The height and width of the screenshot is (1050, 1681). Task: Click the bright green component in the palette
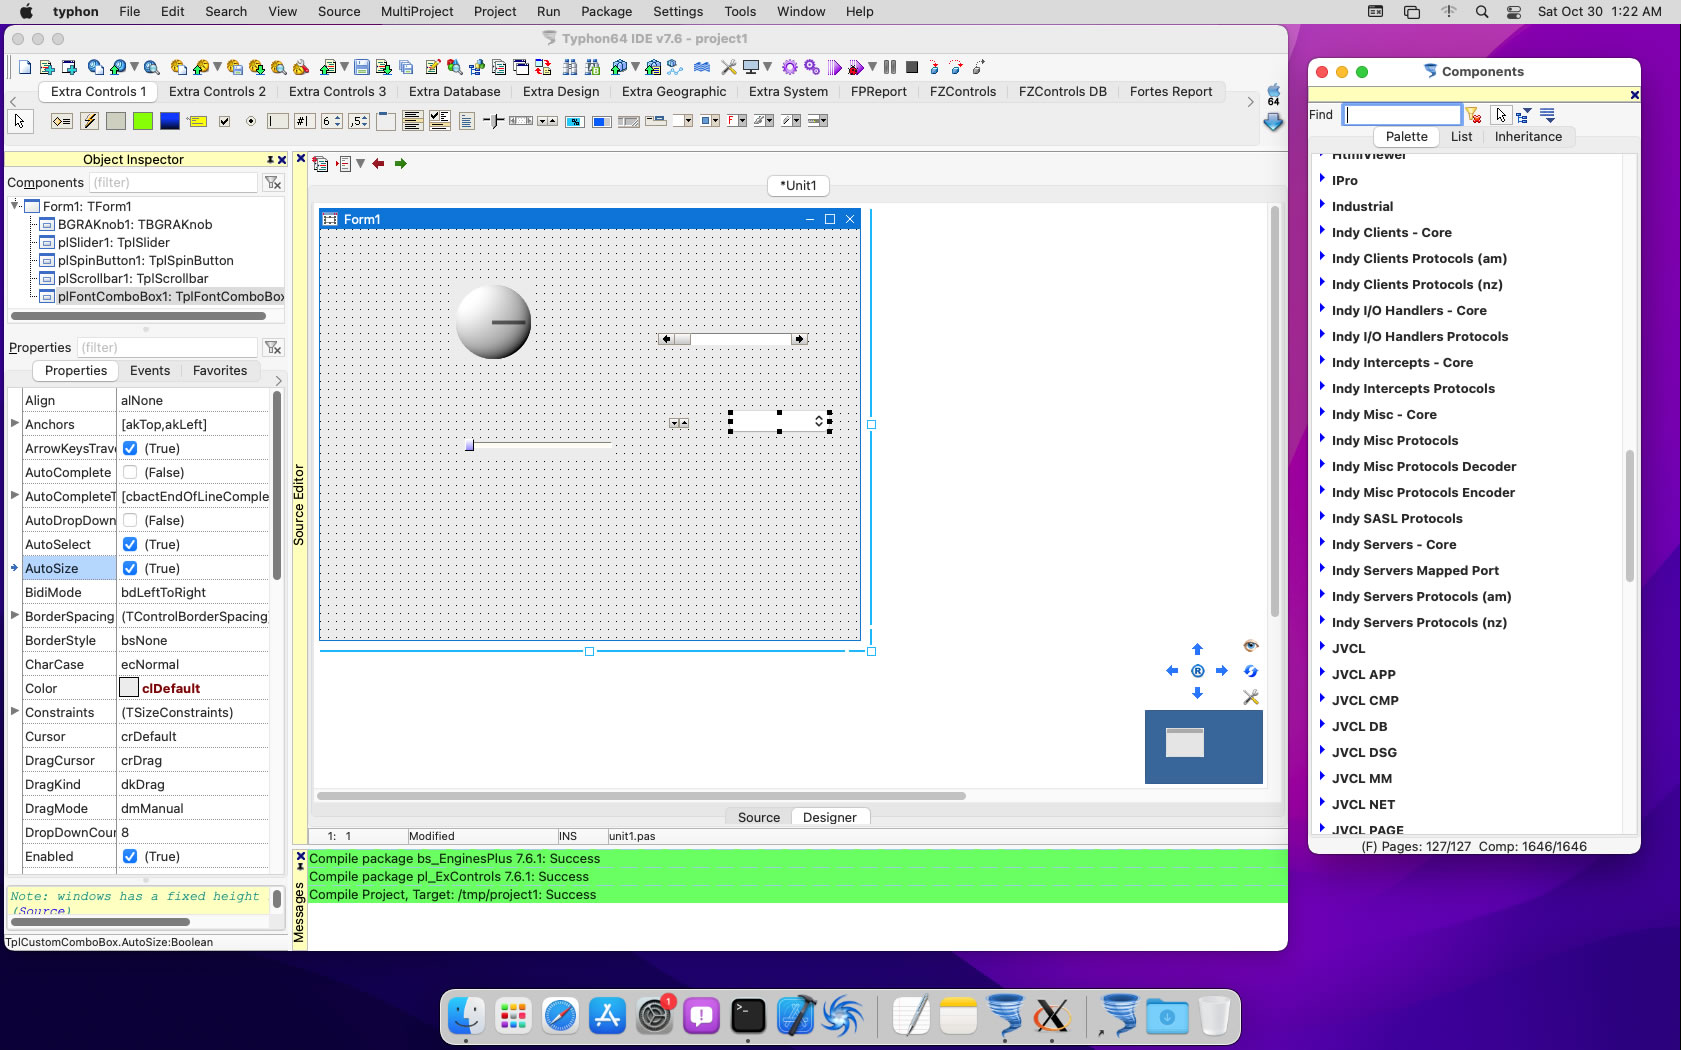pos(143,121)
